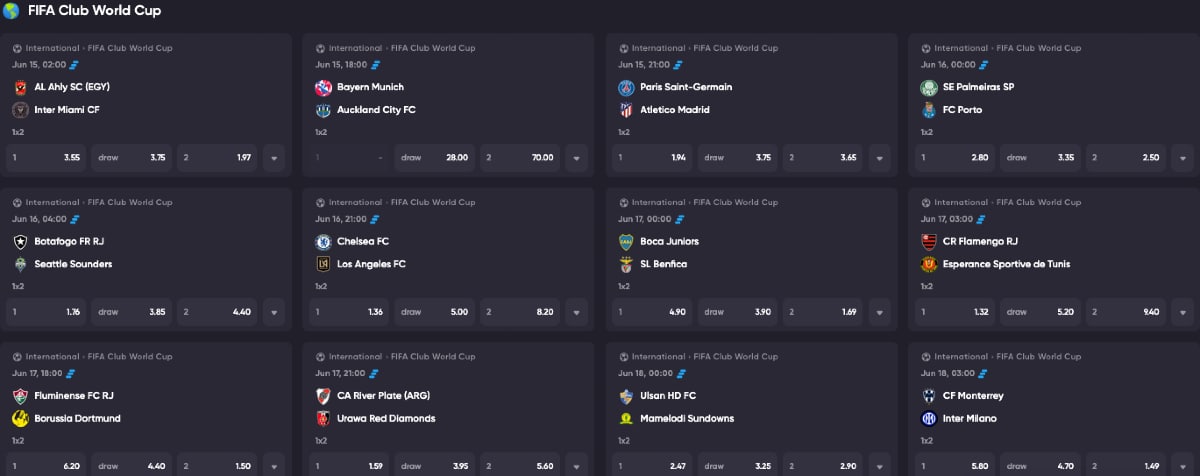Click the Boca Juniors team crest
The image size is (1200, 476).
point(626,241)
